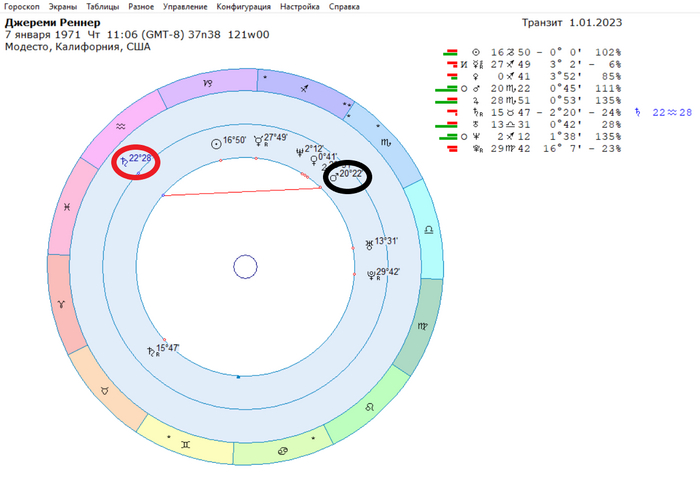The width and height of the screenshot is (700, 484).
Task: Open the Таблицы menu
Action: point(102,7)
